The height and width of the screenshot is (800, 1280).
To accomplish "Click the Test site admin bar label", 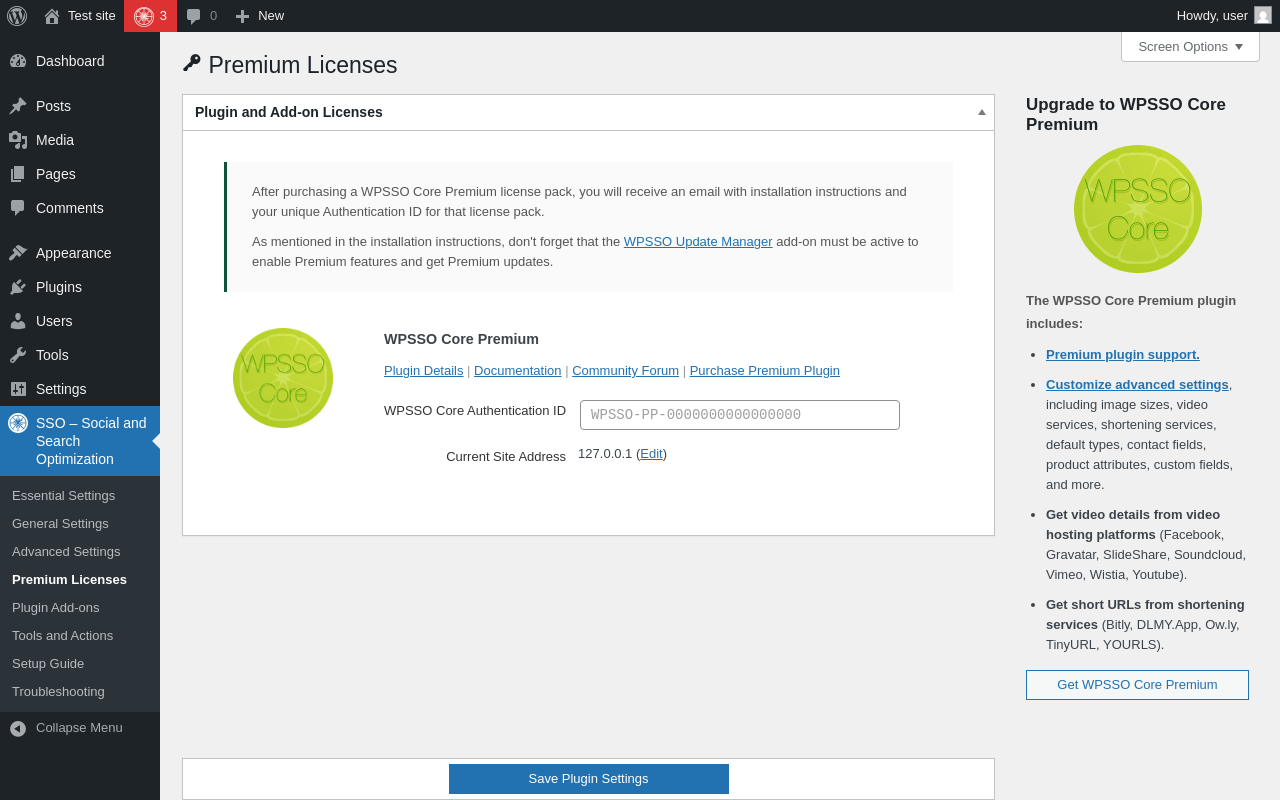I will 92,16.
